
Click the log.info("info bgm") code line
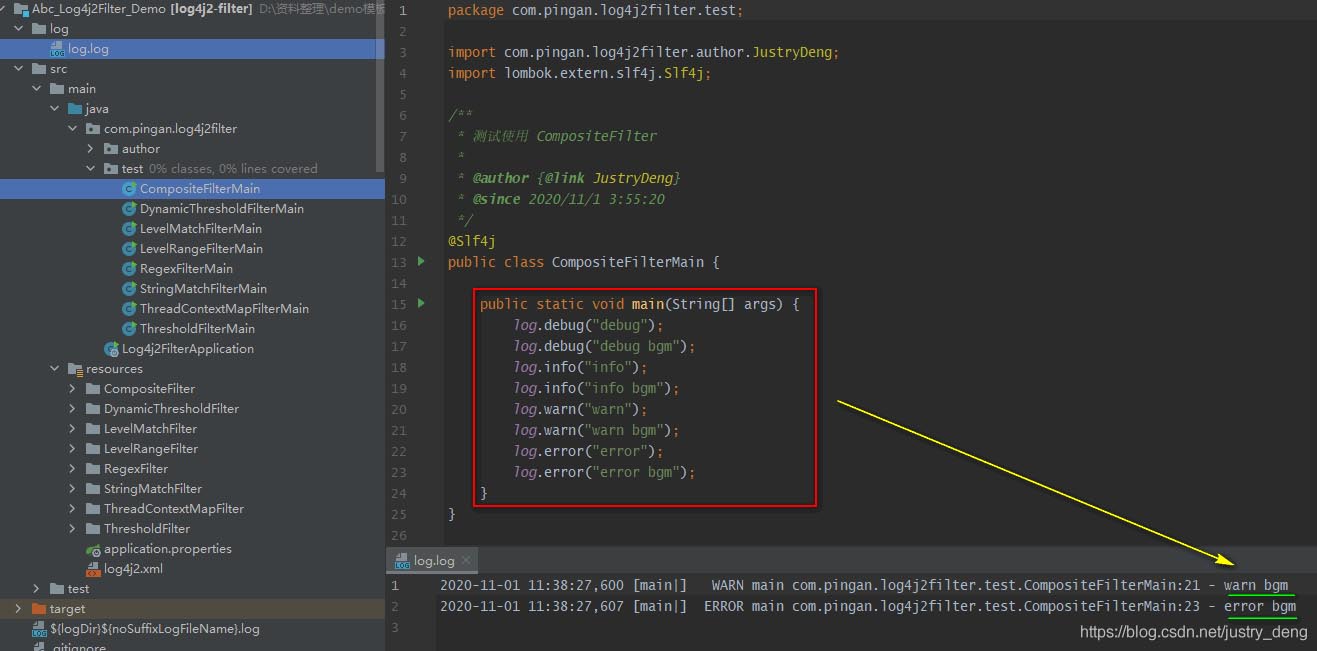pos(597,388)
